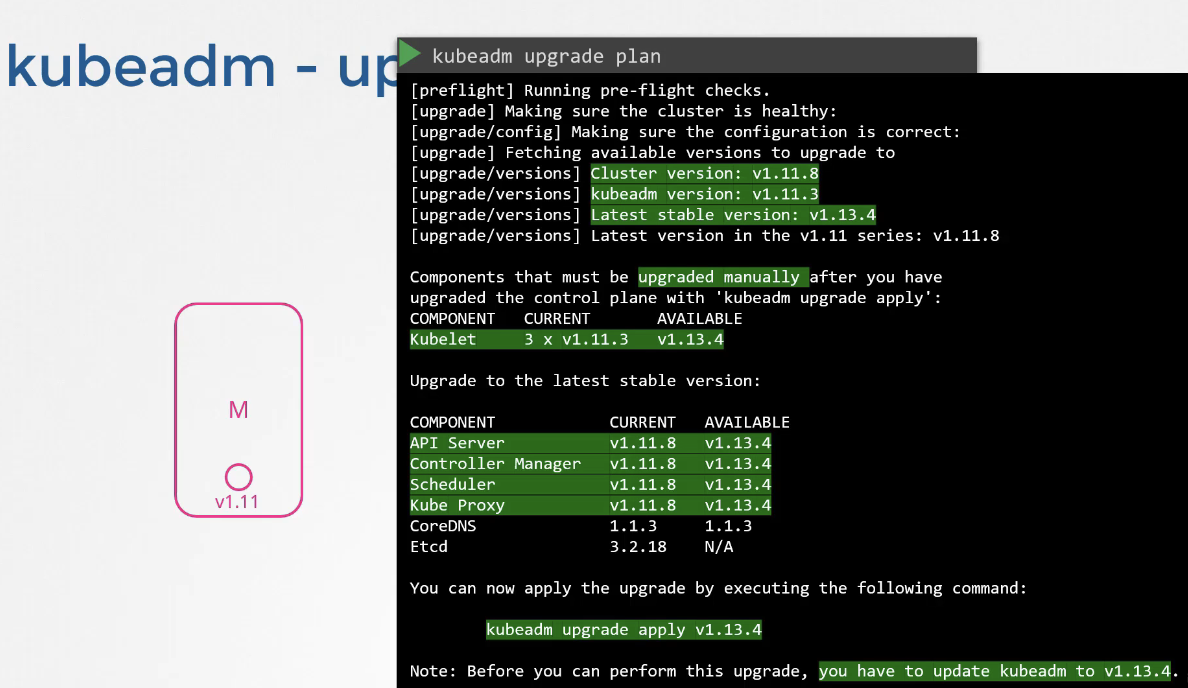Click highlighted 'Latest stable version: v1.13.4'
The image size is (1188, 688).
point(733,215)
